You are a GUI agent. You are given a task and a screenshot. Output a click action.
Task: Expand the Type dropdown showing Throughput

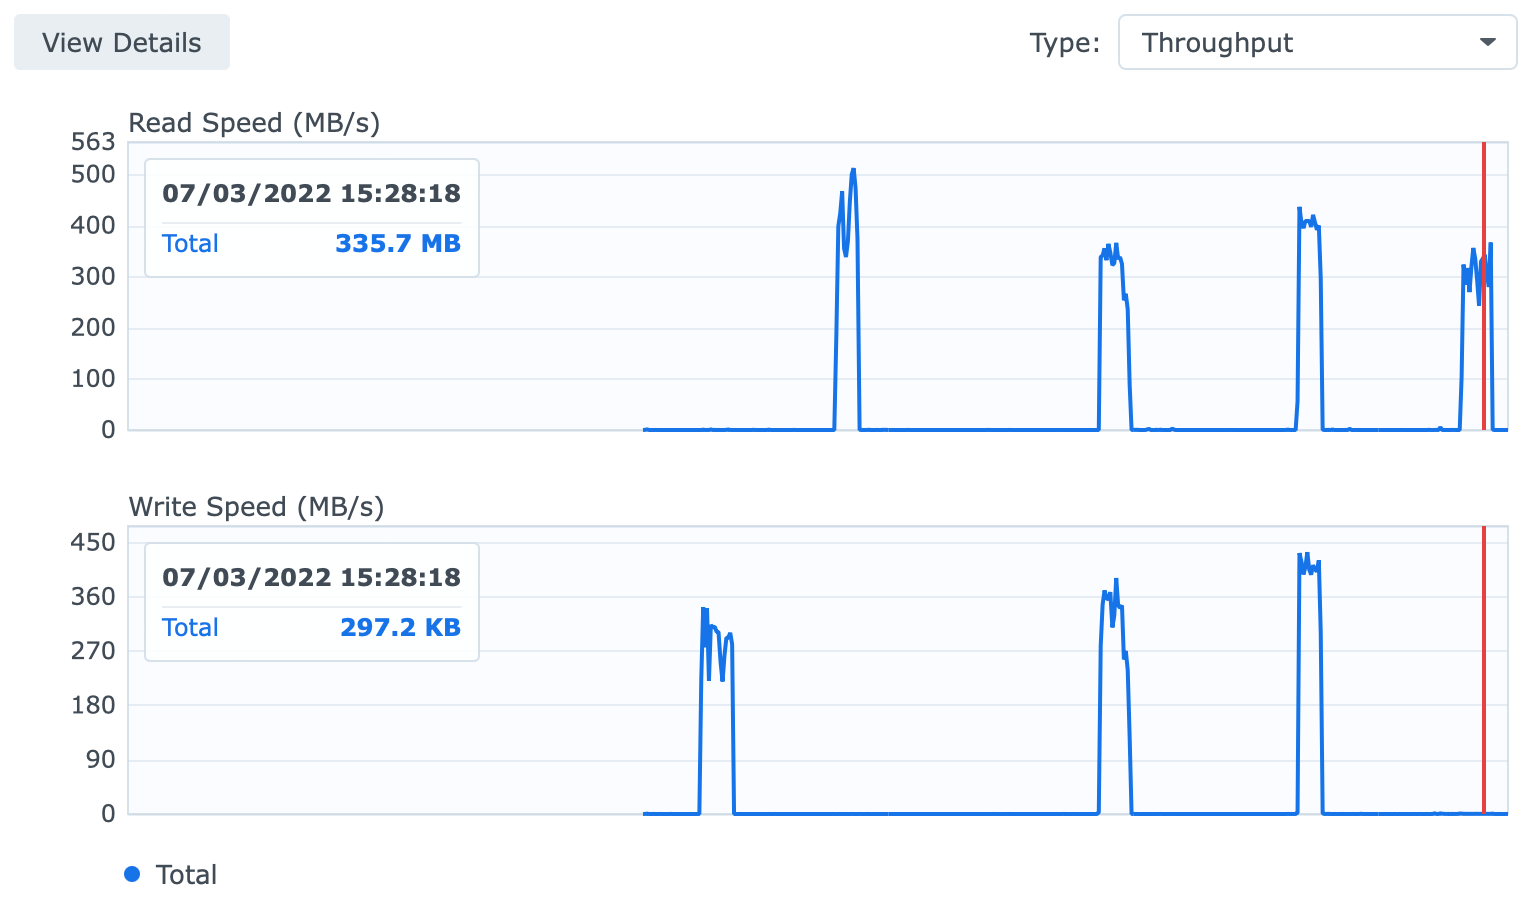(x=1317, y=43)
